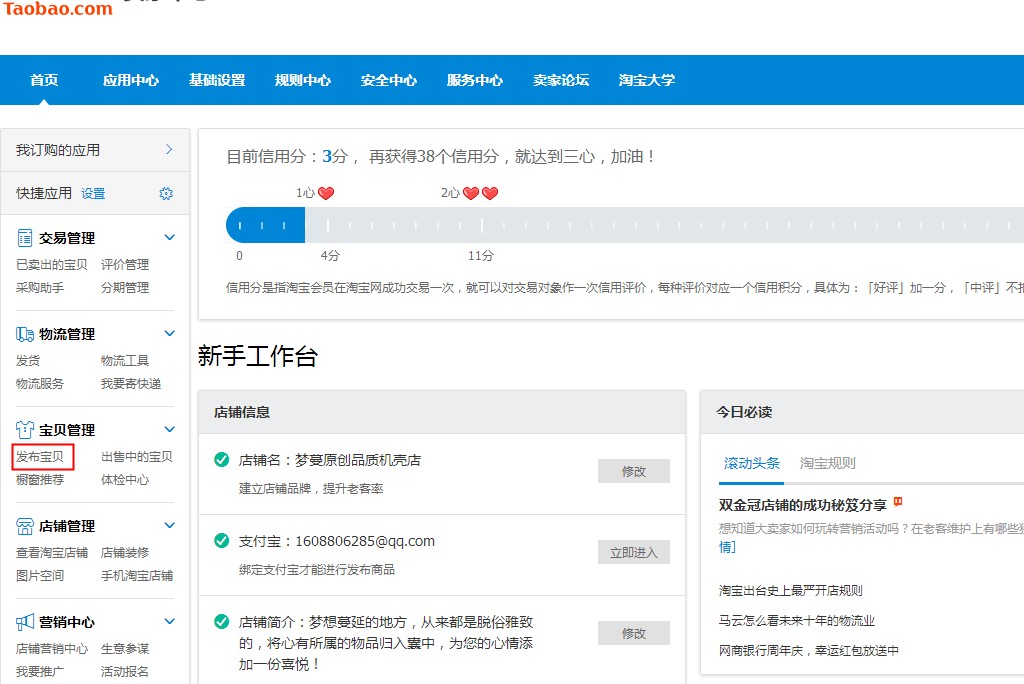
Task: Open 物流服务 link
Action: [x=40, y=383]
